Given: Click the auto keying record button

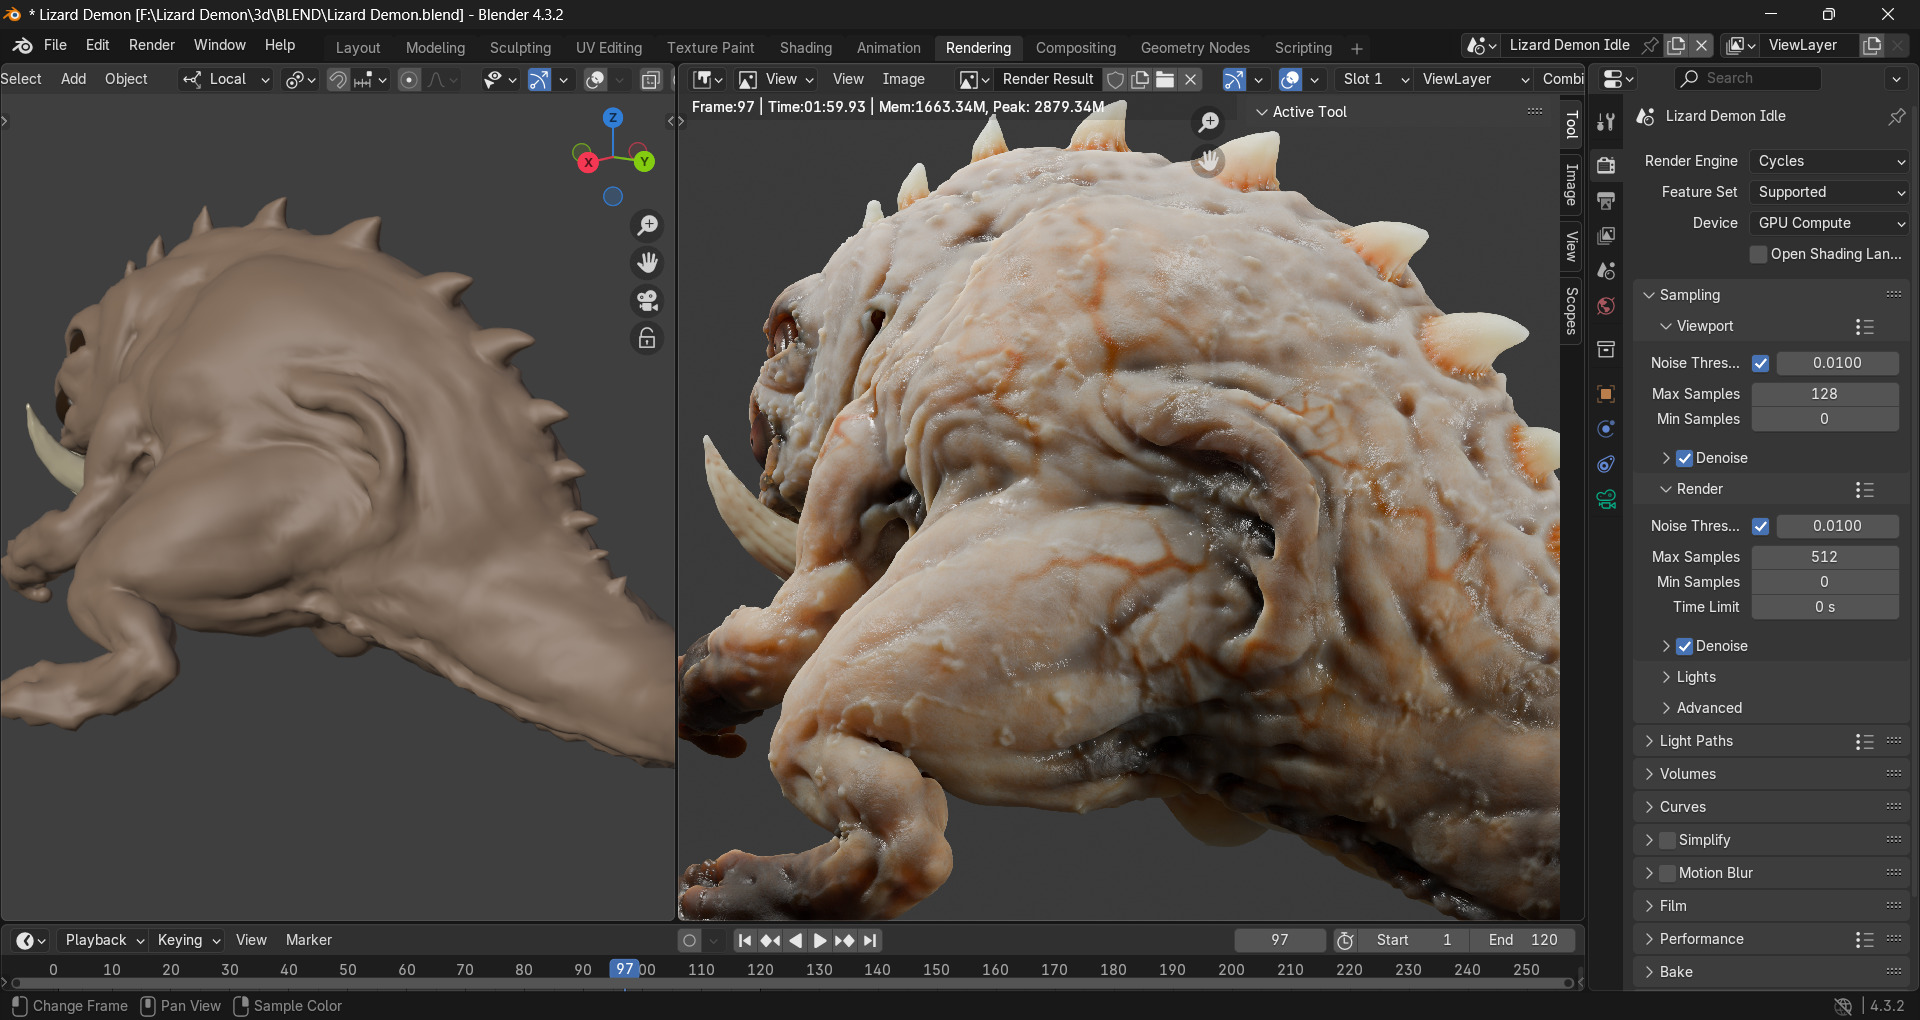Looking at the screenshot, I should pyautogui.click(x=689, y=940).
